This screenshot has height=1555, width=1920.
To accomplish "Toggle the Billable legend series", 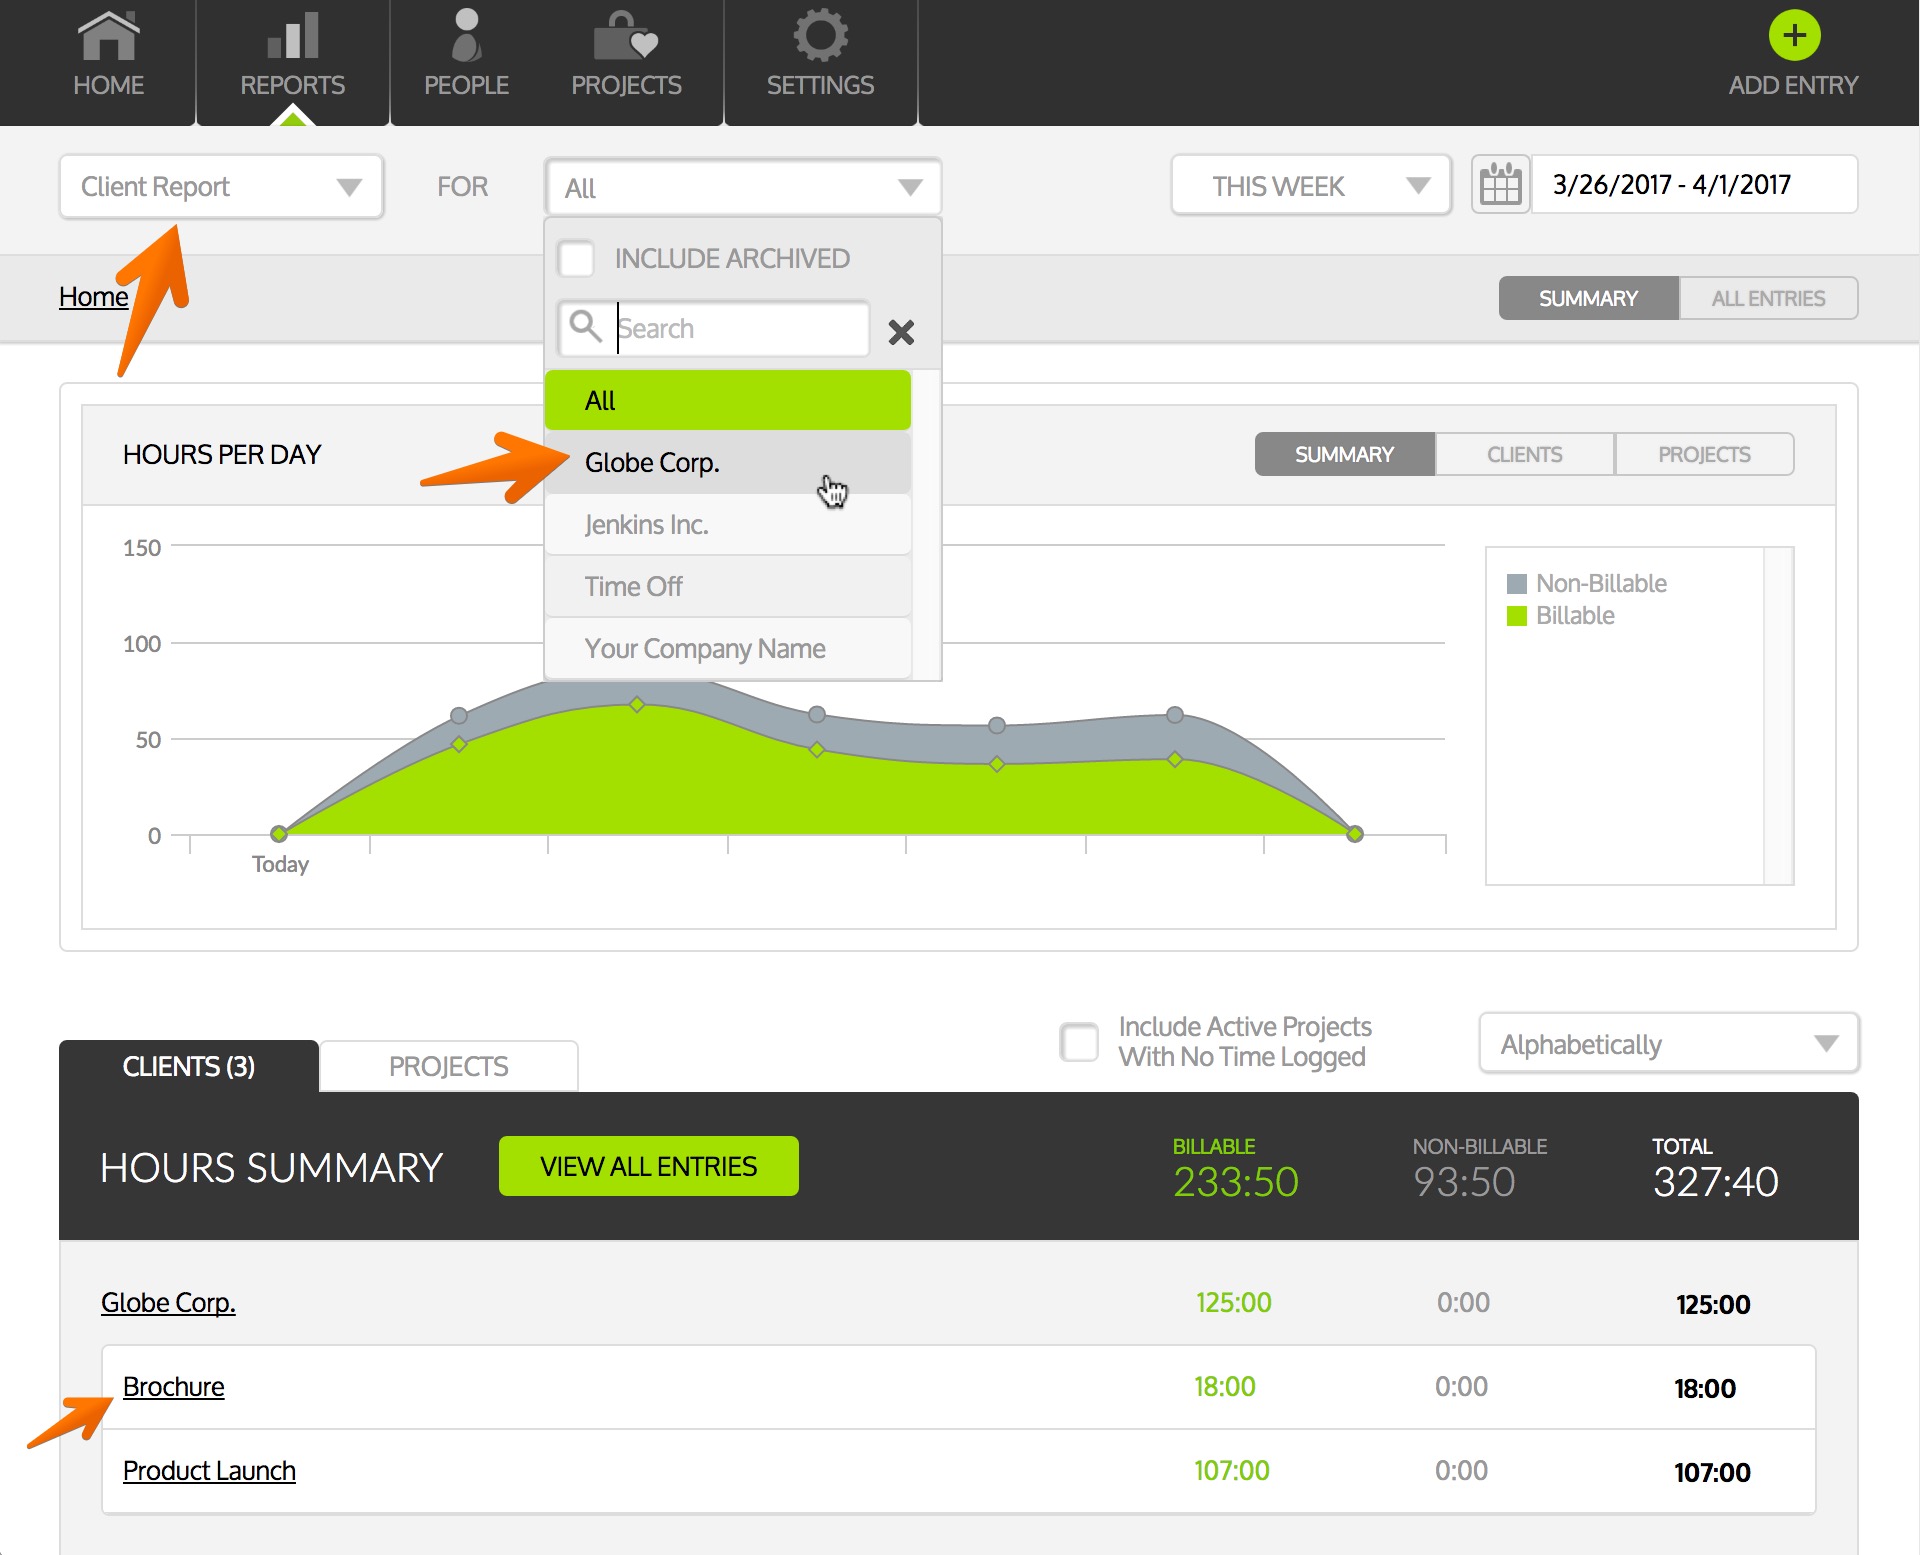I will tap(1560, 615).
